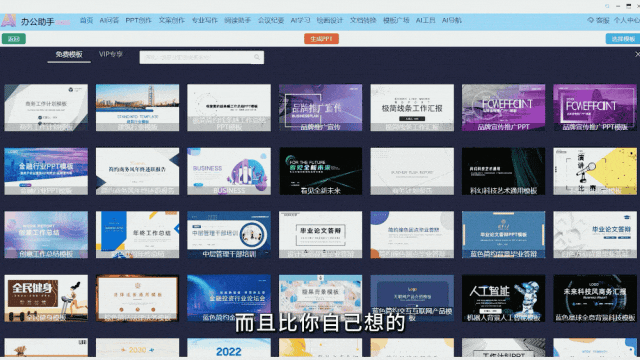This screenshot has height=360, width=640.
Task: Open AI导航 menu
Action: tap(452, 20)
